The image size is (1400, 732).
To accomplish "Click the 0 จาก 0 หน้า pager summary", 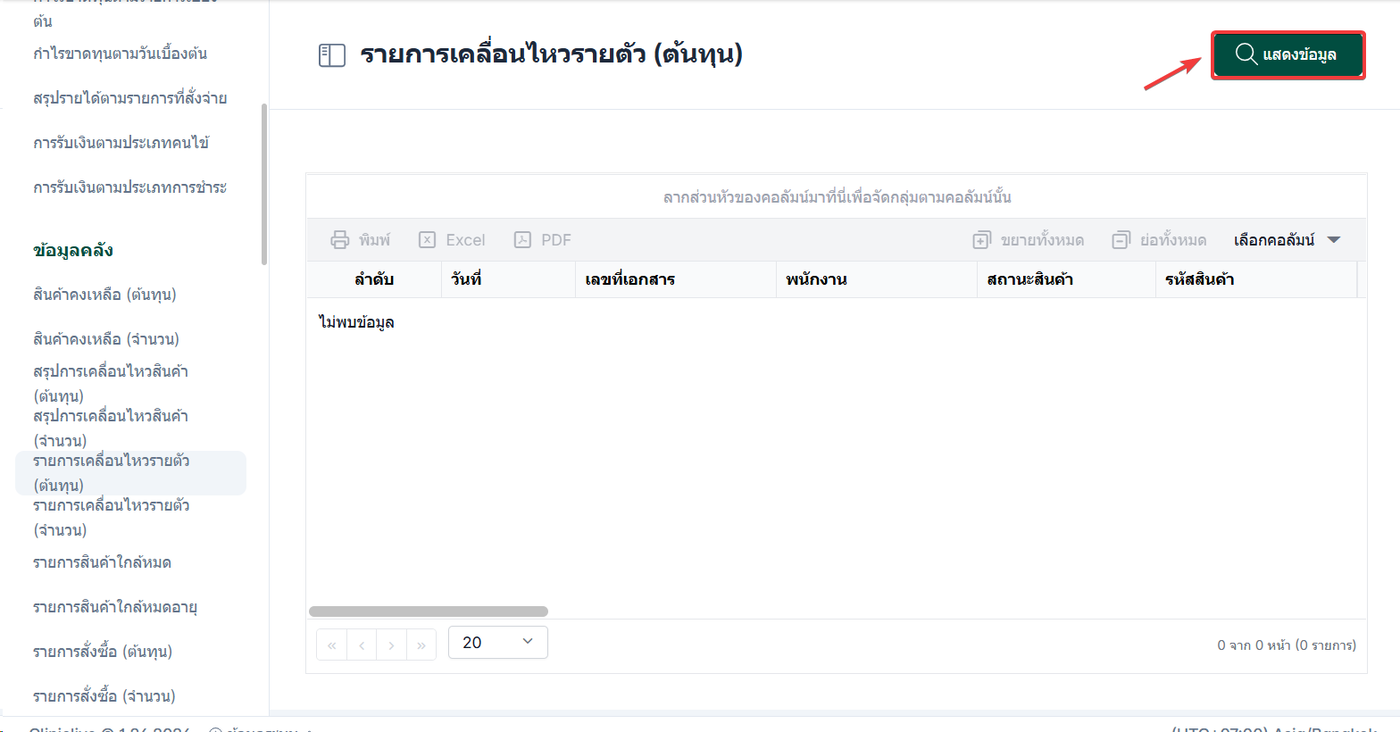I will (1287, 645).
